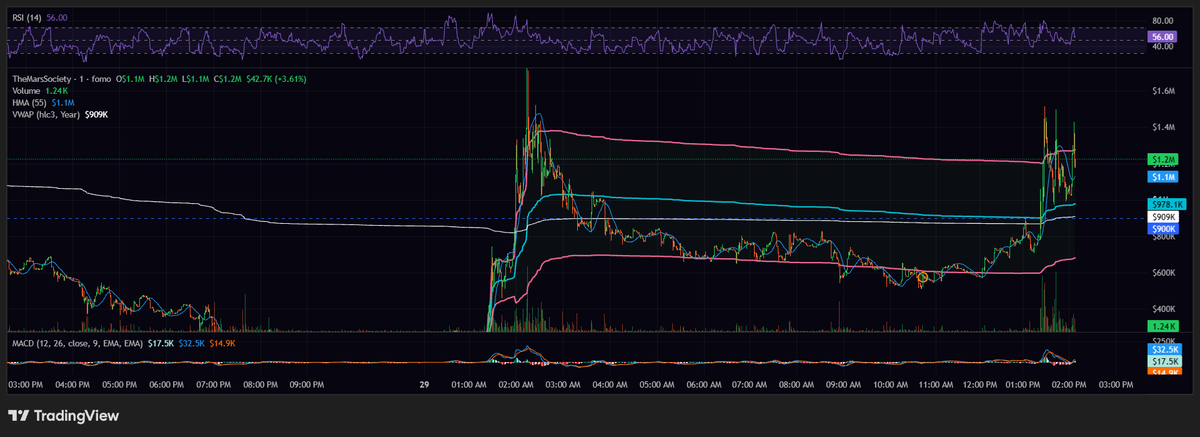Click the 07:00 PM time label
The width and height of the screenshot is (1200, 437).
pos(213,383)
